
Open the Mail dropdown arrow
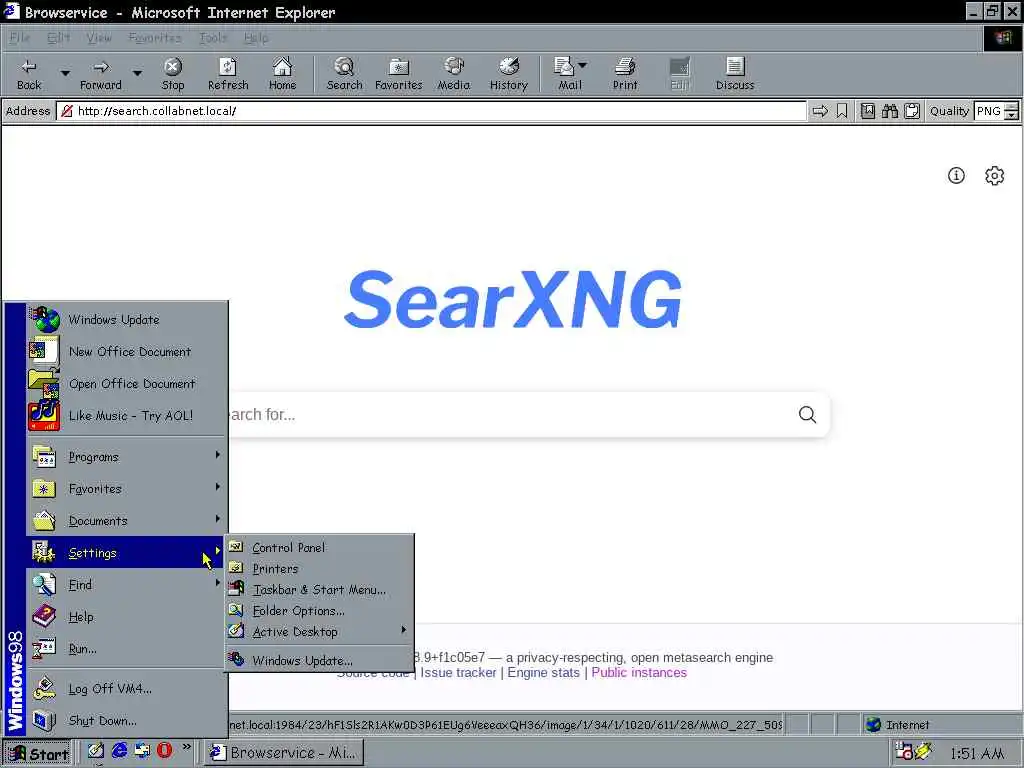583,65
